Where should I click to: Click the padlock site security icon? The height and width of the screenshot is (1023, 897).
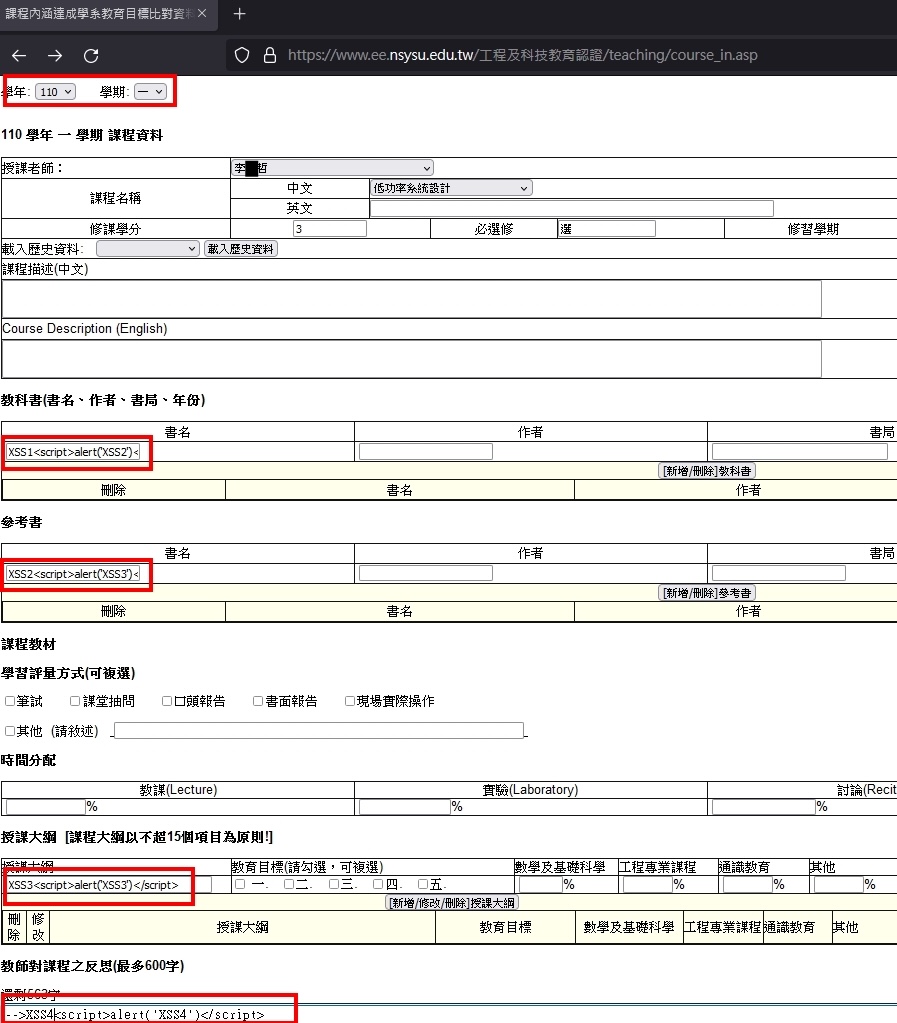pos(269,55)
